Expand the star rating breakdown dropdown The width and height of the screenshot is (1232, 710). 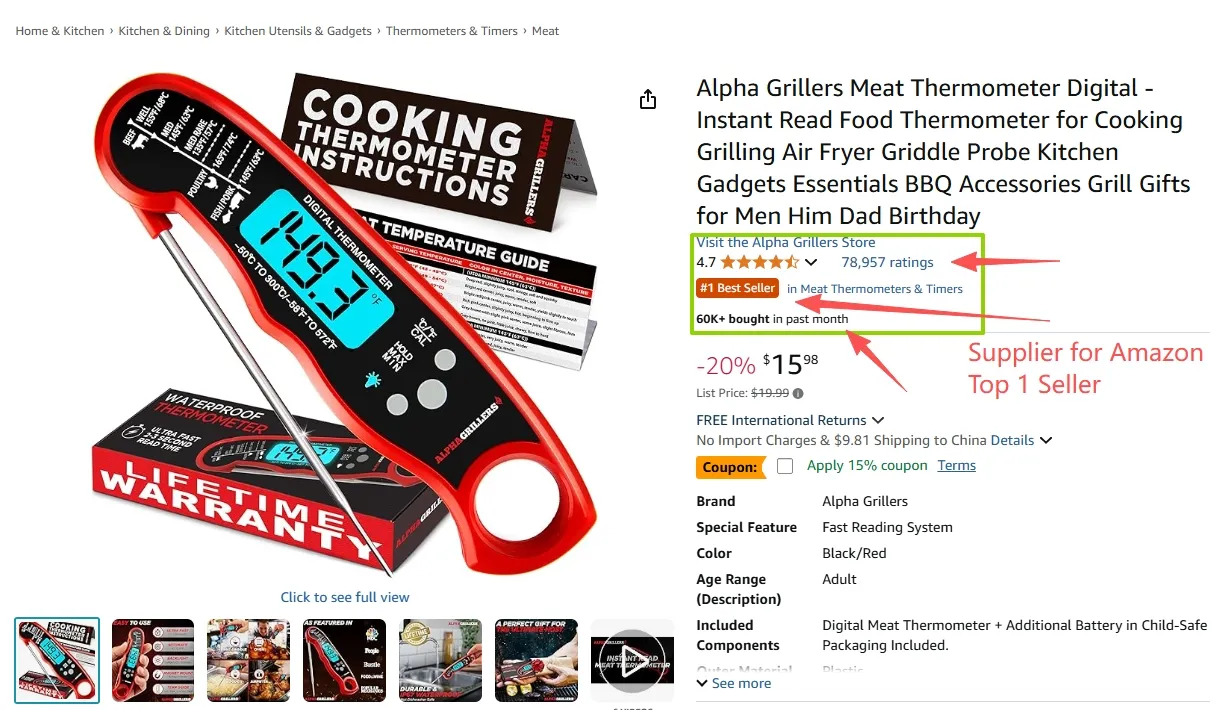[x=812, y=262]
